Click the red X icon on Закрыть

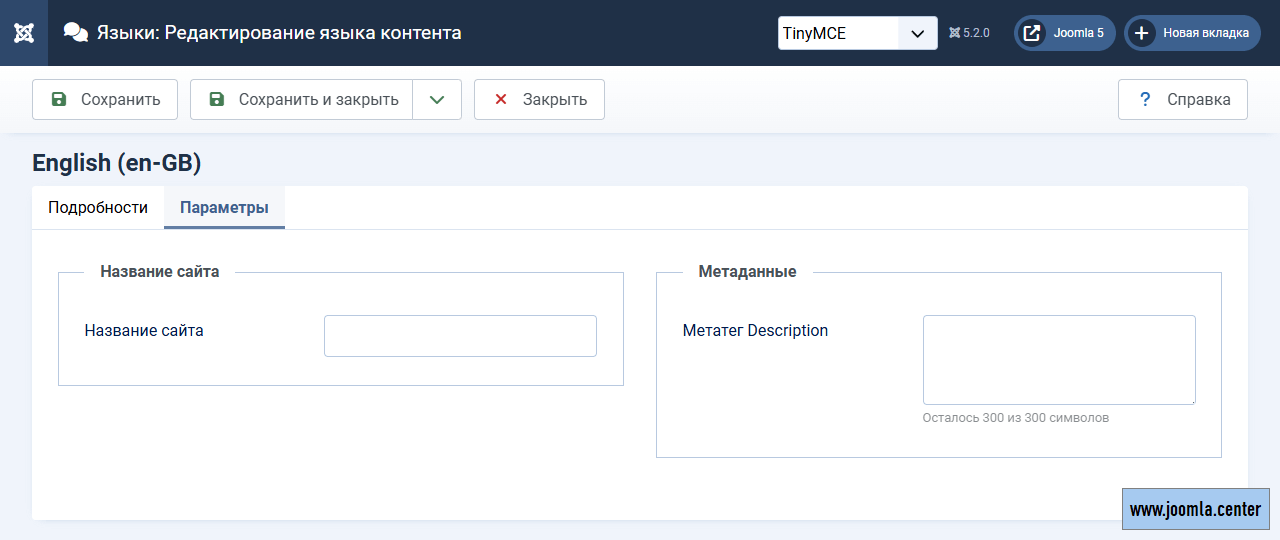click(x=501, y=100)
